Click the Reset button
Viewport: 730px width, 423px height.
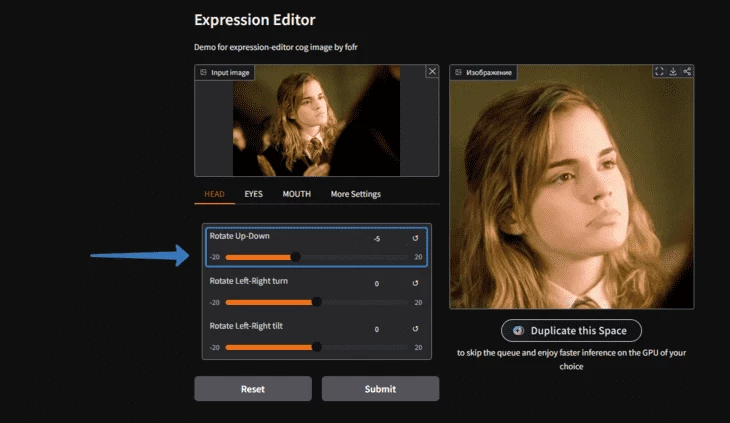coord(253,389)
